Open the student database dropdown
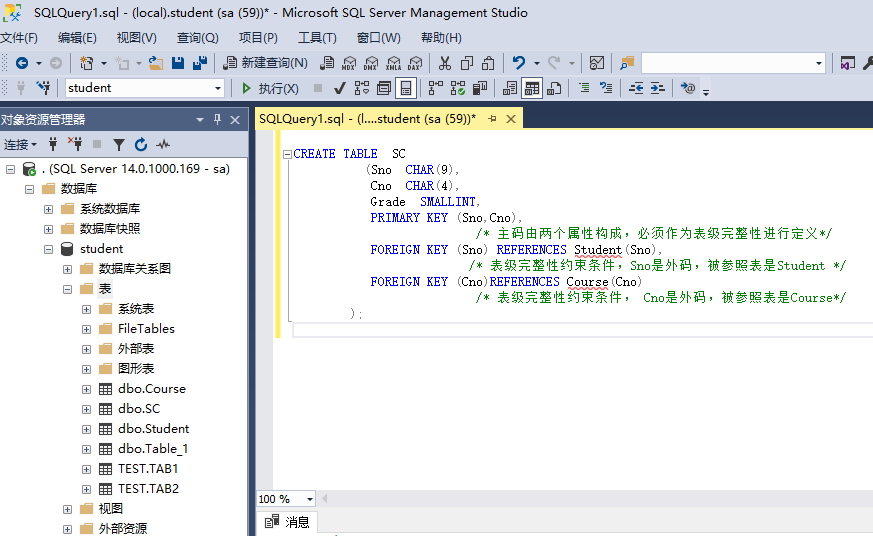Image resolution: width=873 pixels, height=536 pixels. tap(218, 88)
